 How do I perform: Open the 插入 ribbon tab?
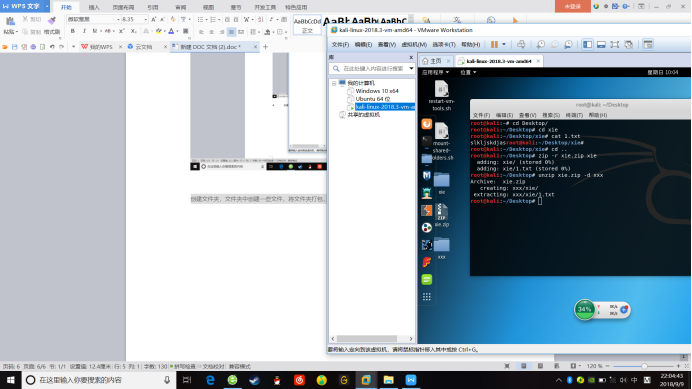click(x=94, y=7)
